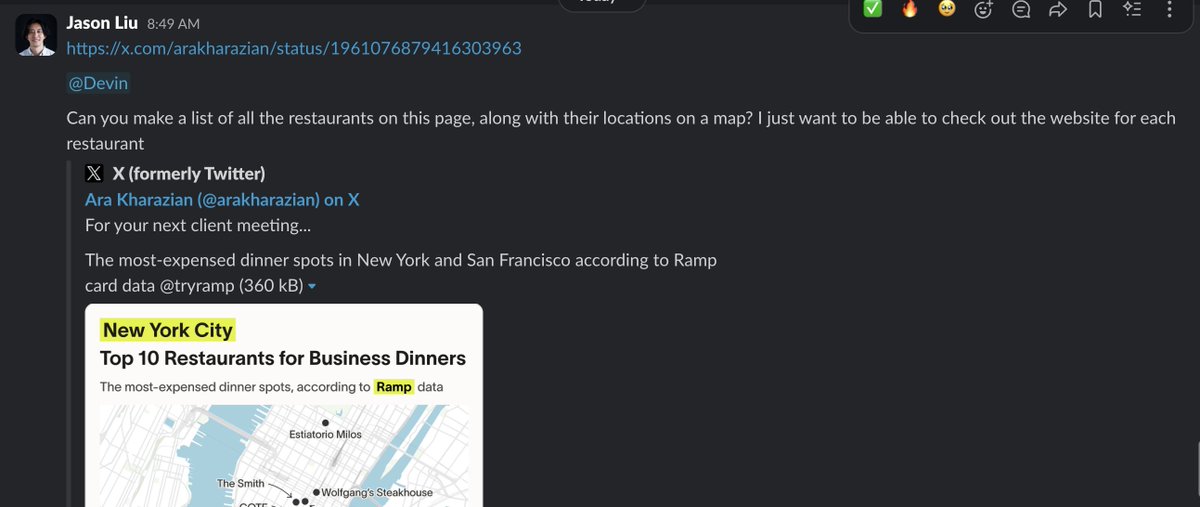Click the X logo icon in preview
Viewport: 1200px width, 507px height.
coord(95,173)
